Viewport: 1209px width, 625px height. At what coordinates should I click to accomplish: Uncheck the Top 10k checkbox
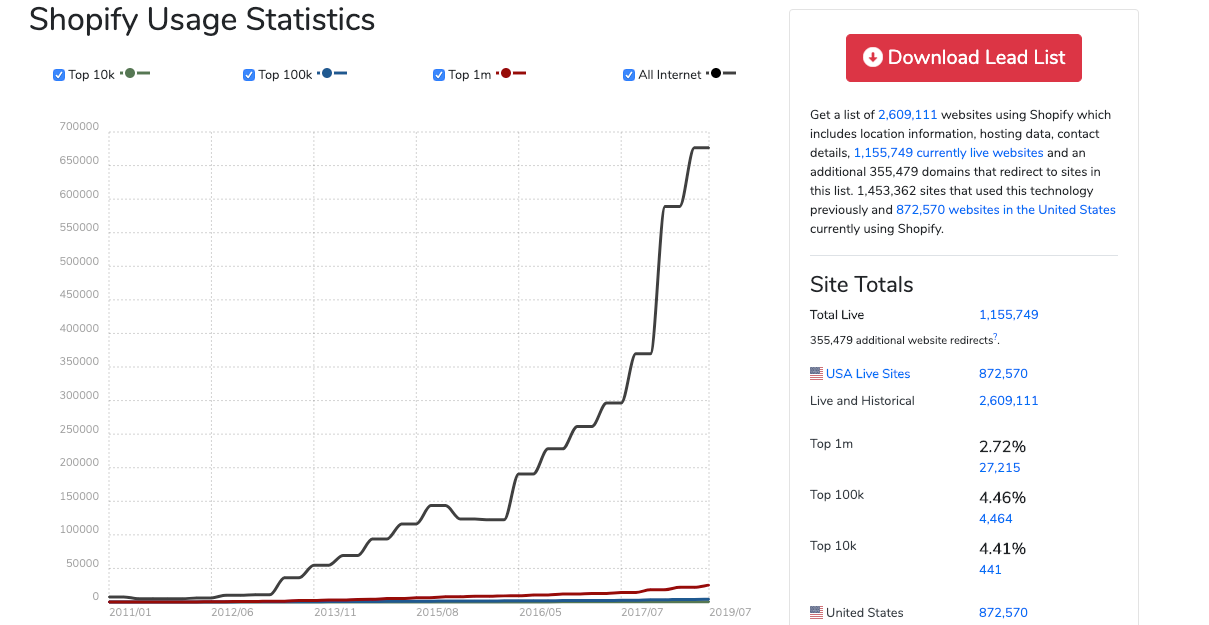coord(58,74)
